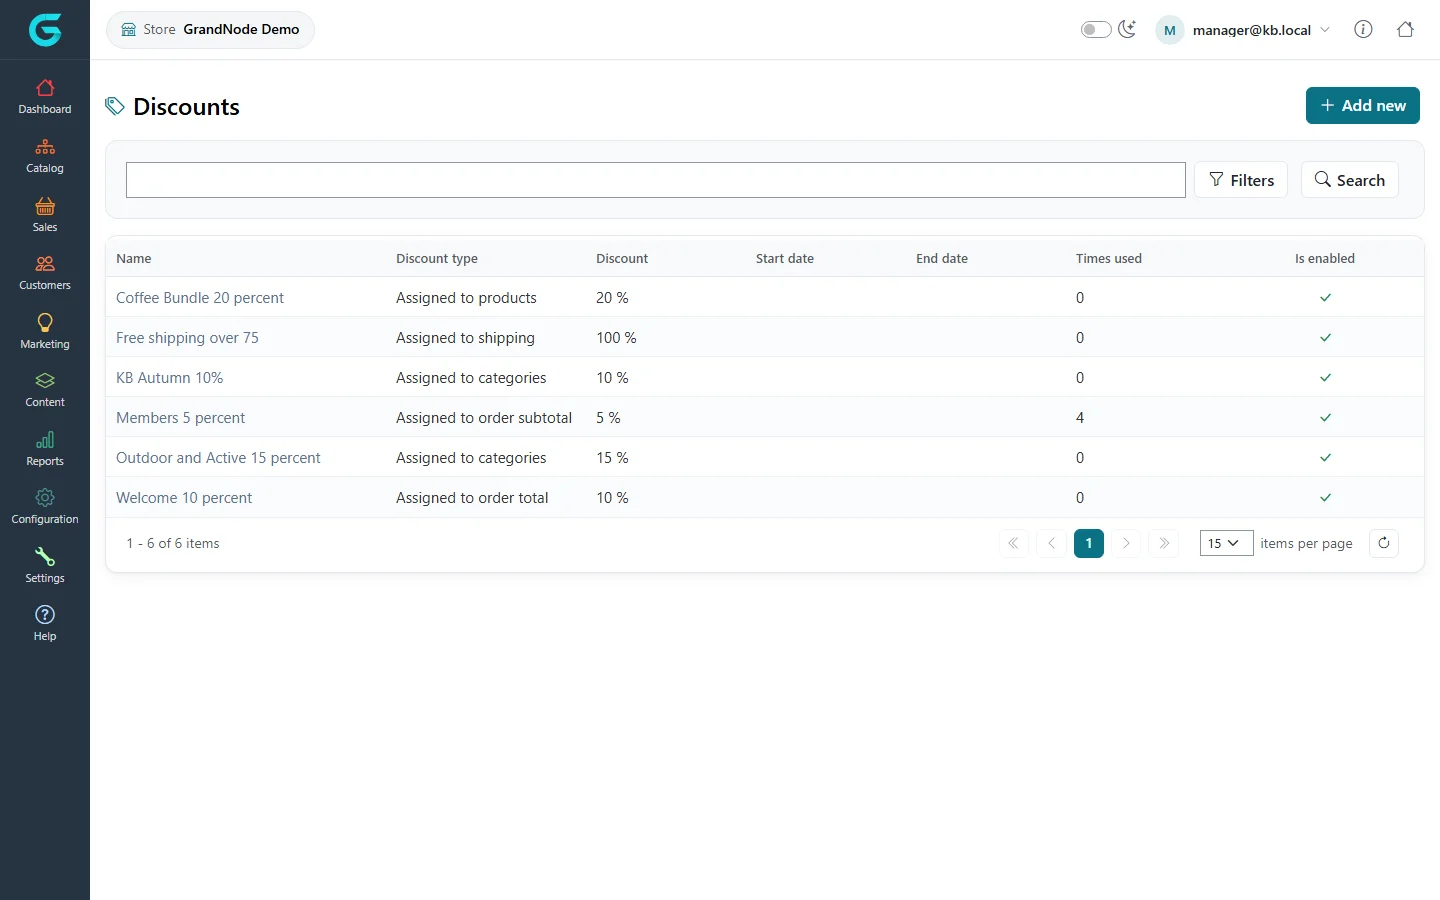The width and height of the screenshot is (1440, 900).
Task: Open the Outdoor and Active 15 percent discount
Action: pyautogui.click(x=218, y=458)
